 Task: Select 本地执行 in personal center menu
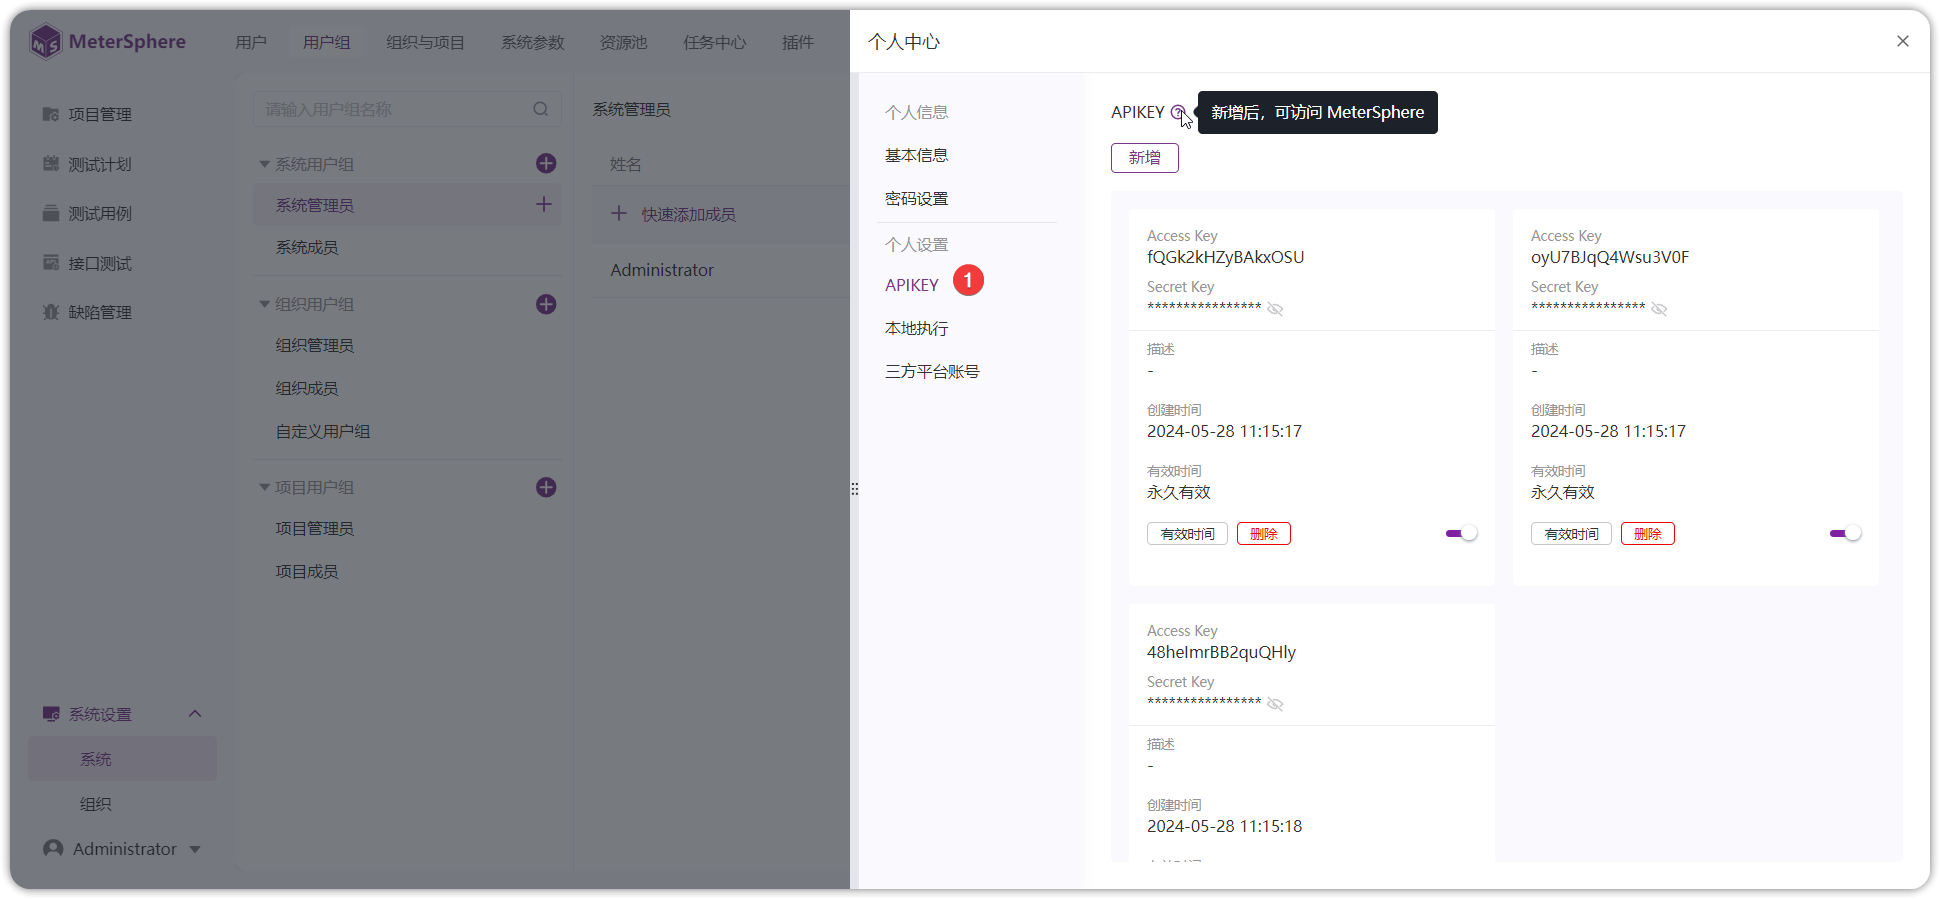click(x=916, y=328)
